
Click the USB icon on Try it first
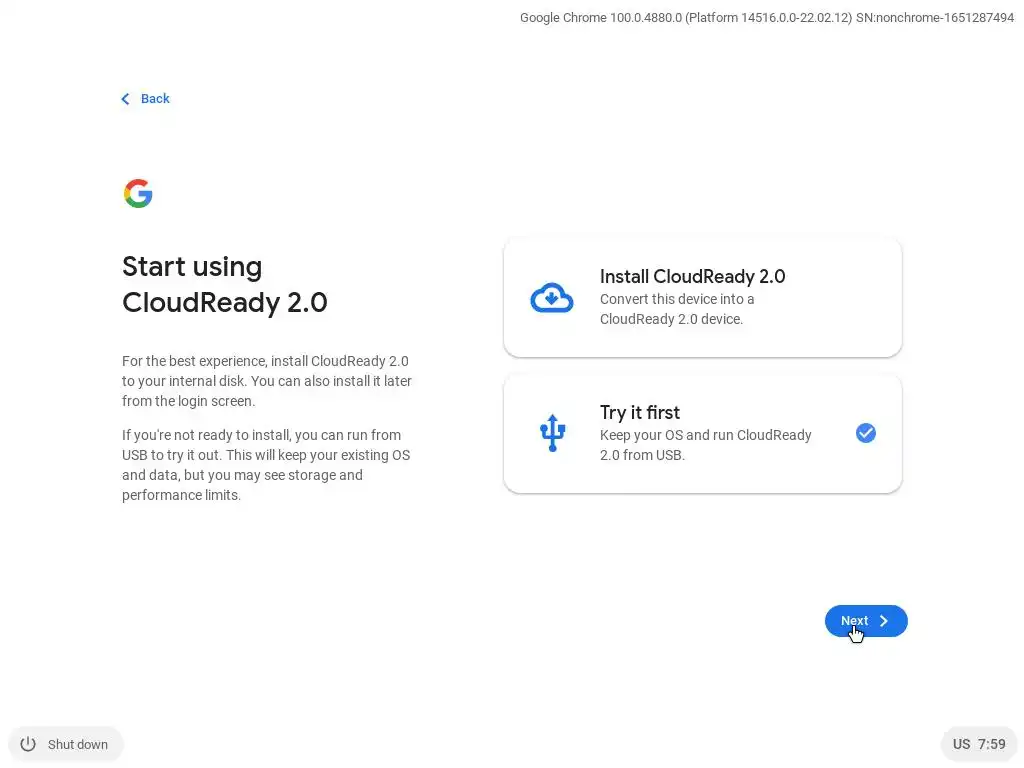(x=552, y=433)
